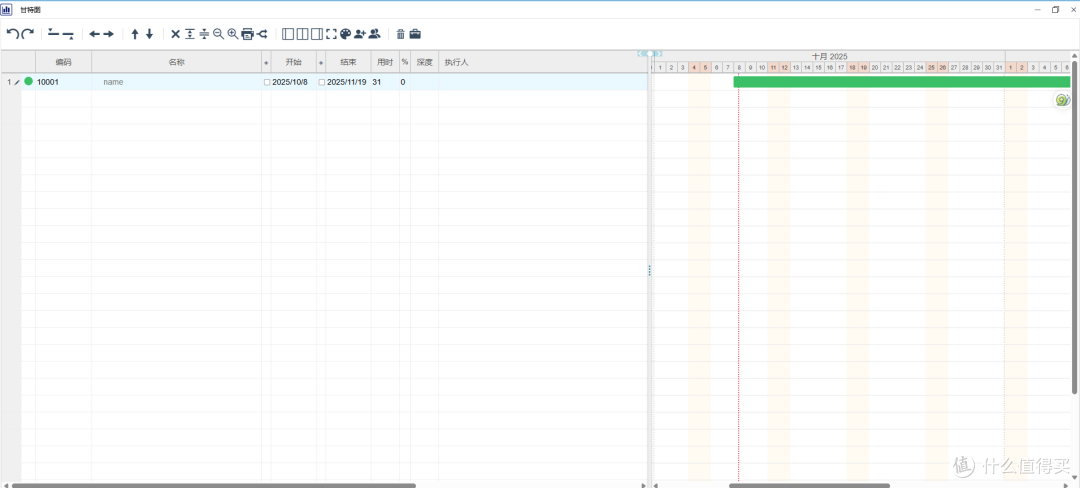This screenshot has width=1080, height=488.
Task: Click the 深度 column header
Action: (424, 62)
